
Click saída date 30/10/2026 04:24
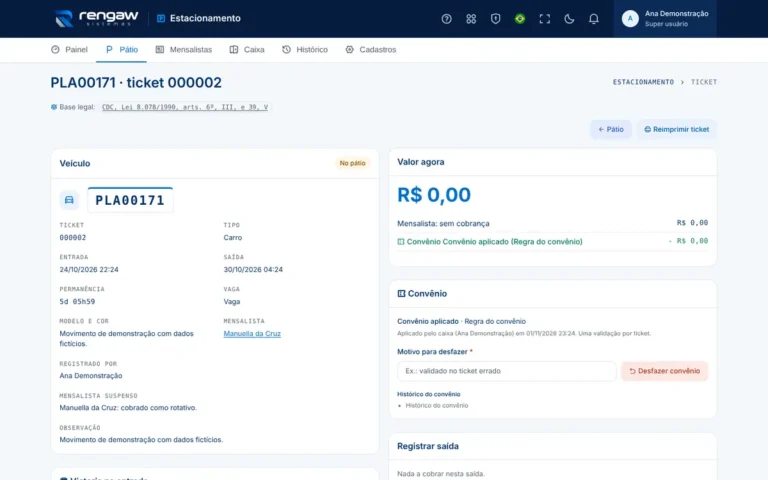click(x=253, y=269)
